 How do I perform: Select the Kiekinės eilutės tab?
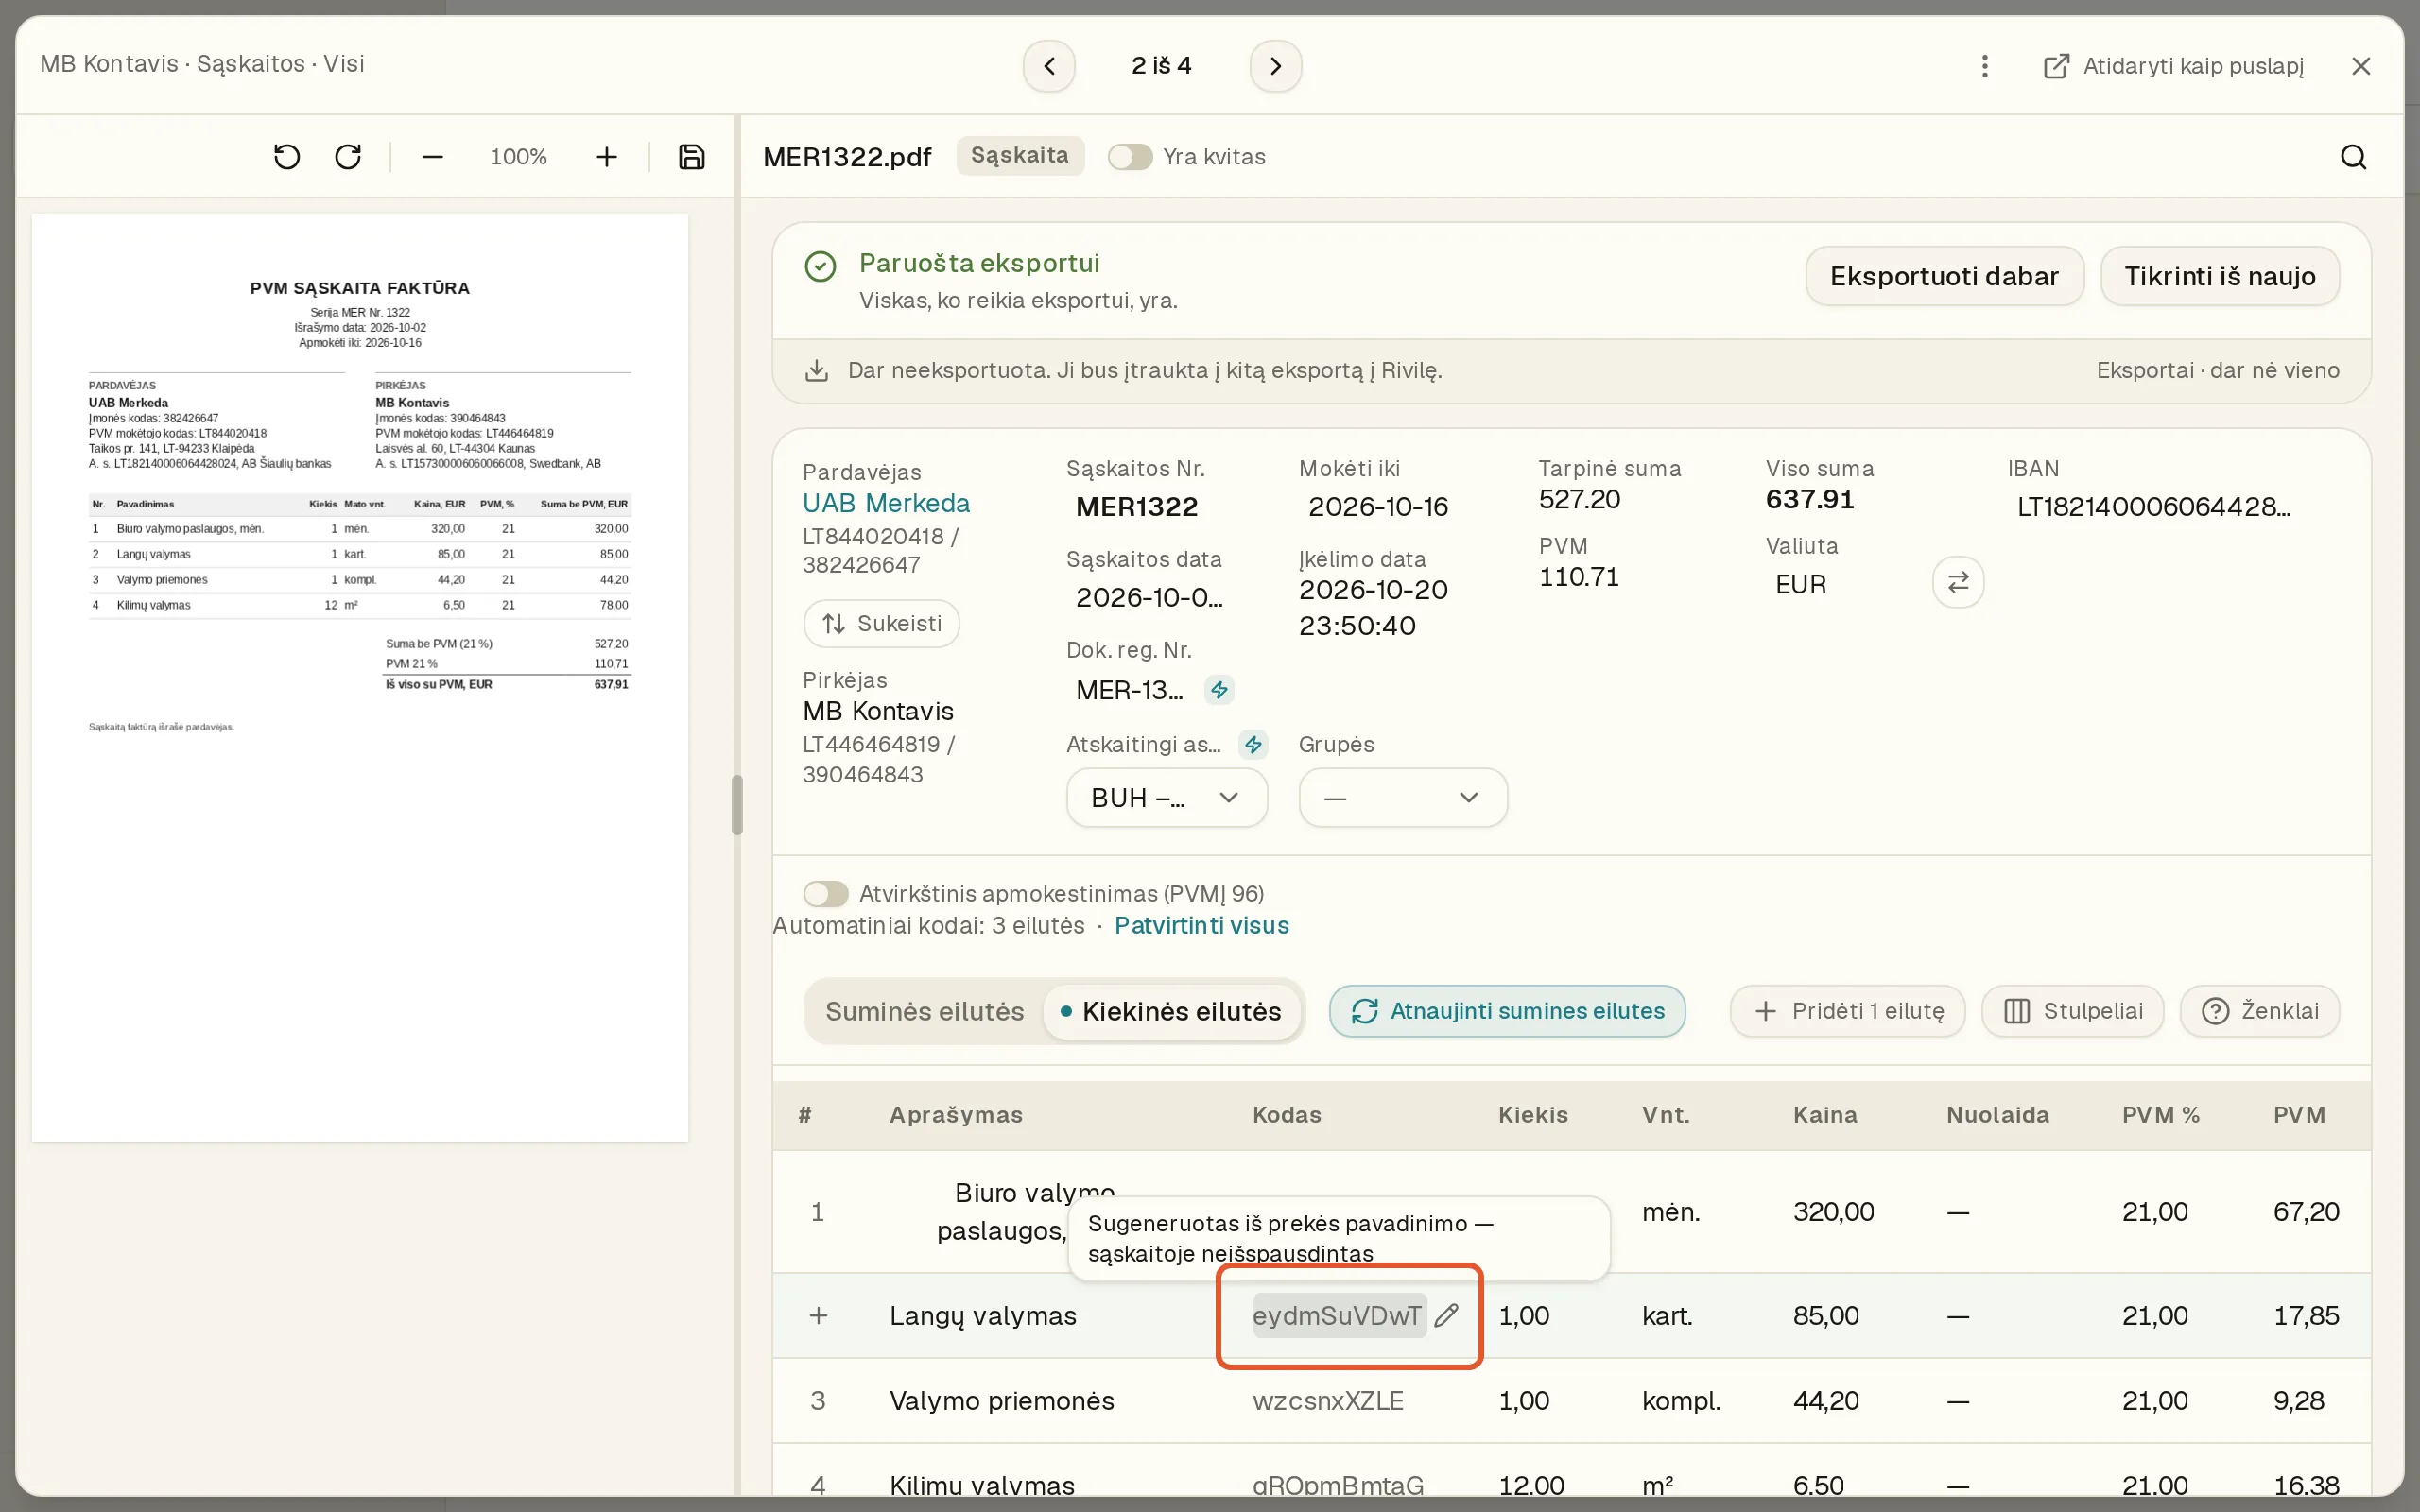(1171, 1011)
